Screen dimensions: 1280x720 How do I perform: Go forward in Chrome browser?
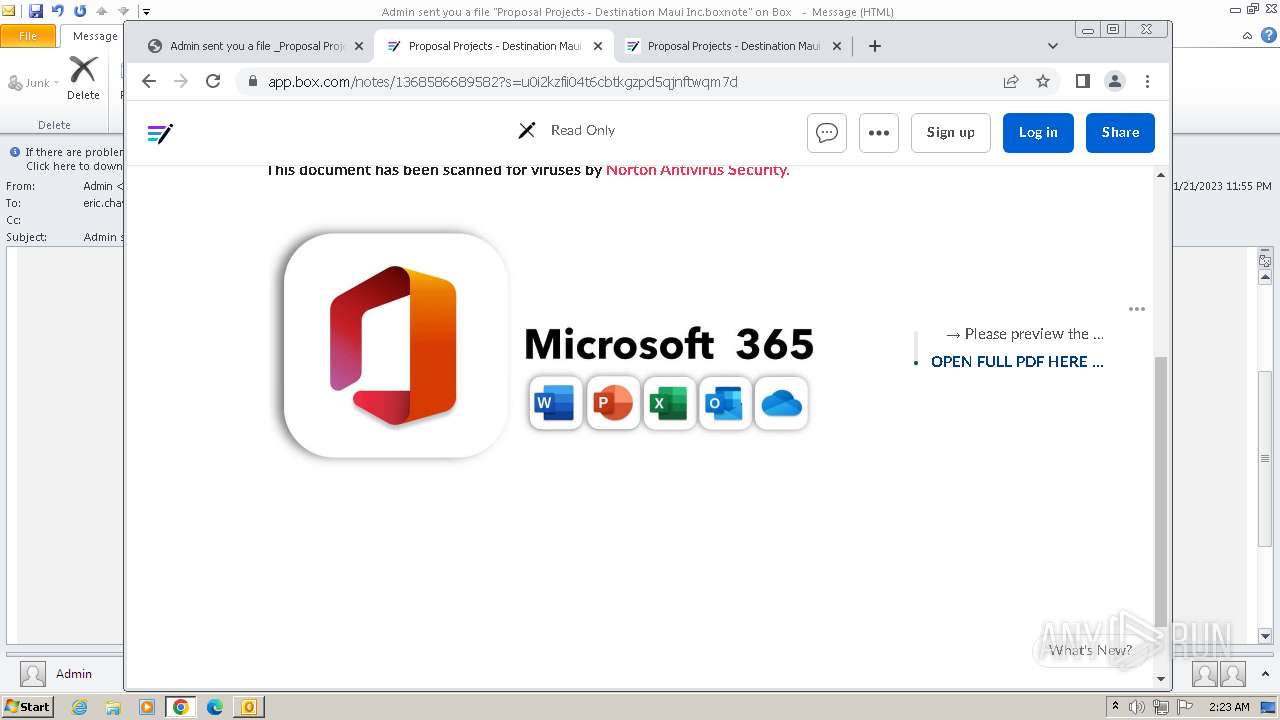[x=181, y=81]
